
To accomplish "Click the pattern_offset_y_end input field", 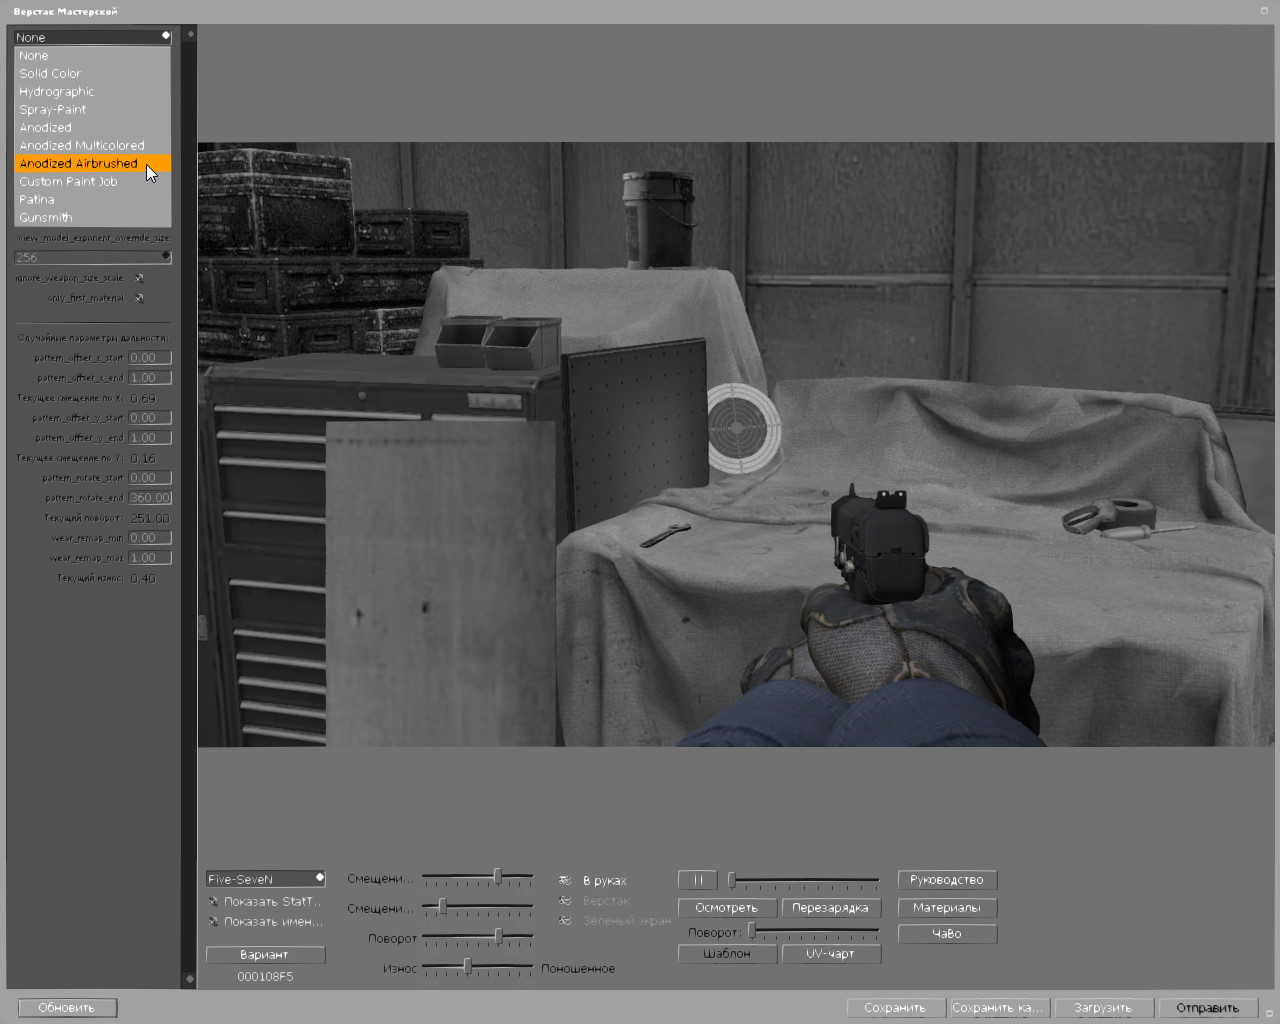I will point(150,438).
